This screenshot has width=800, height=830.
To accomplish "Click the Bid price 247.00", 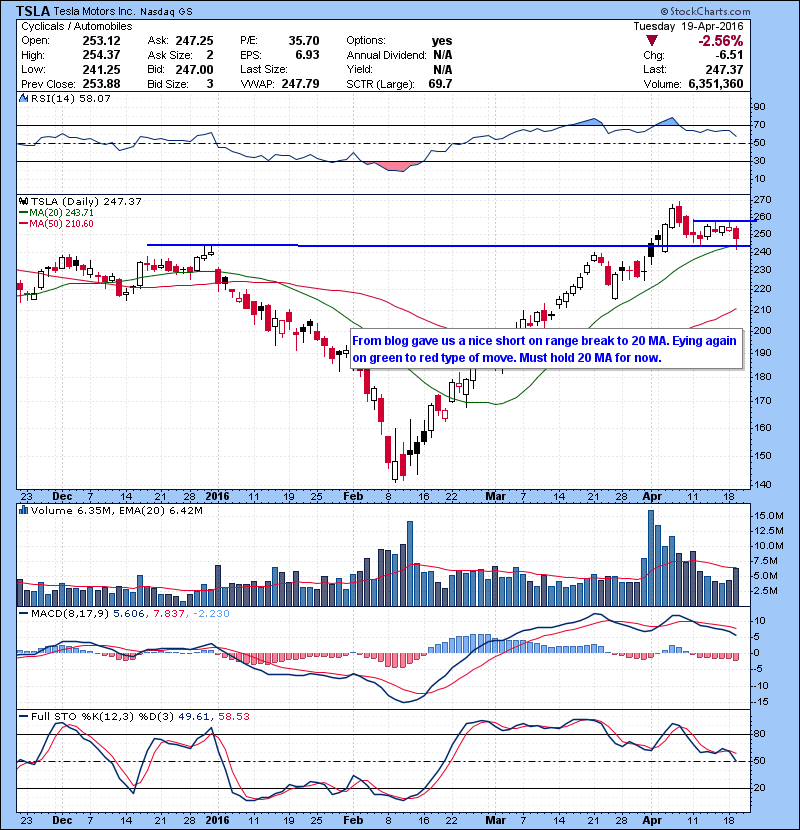I will coord(194,70).
